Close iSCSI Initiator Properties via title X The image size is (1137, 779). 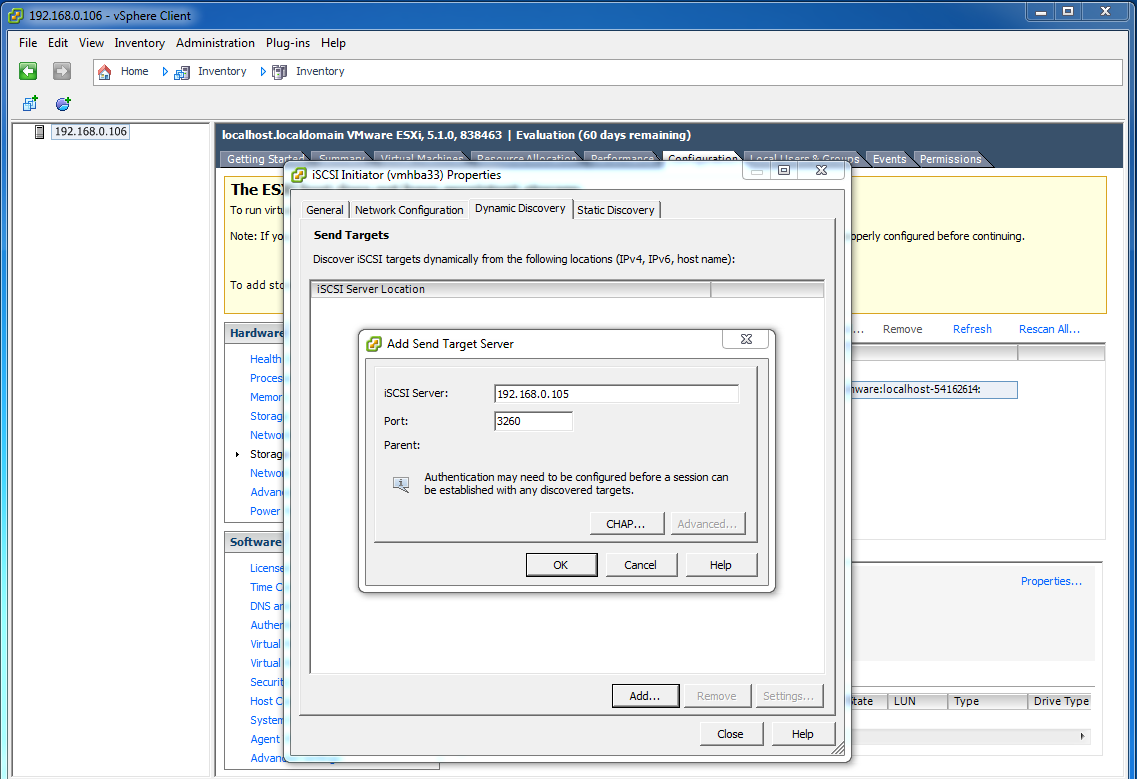(x=822, y=170)
